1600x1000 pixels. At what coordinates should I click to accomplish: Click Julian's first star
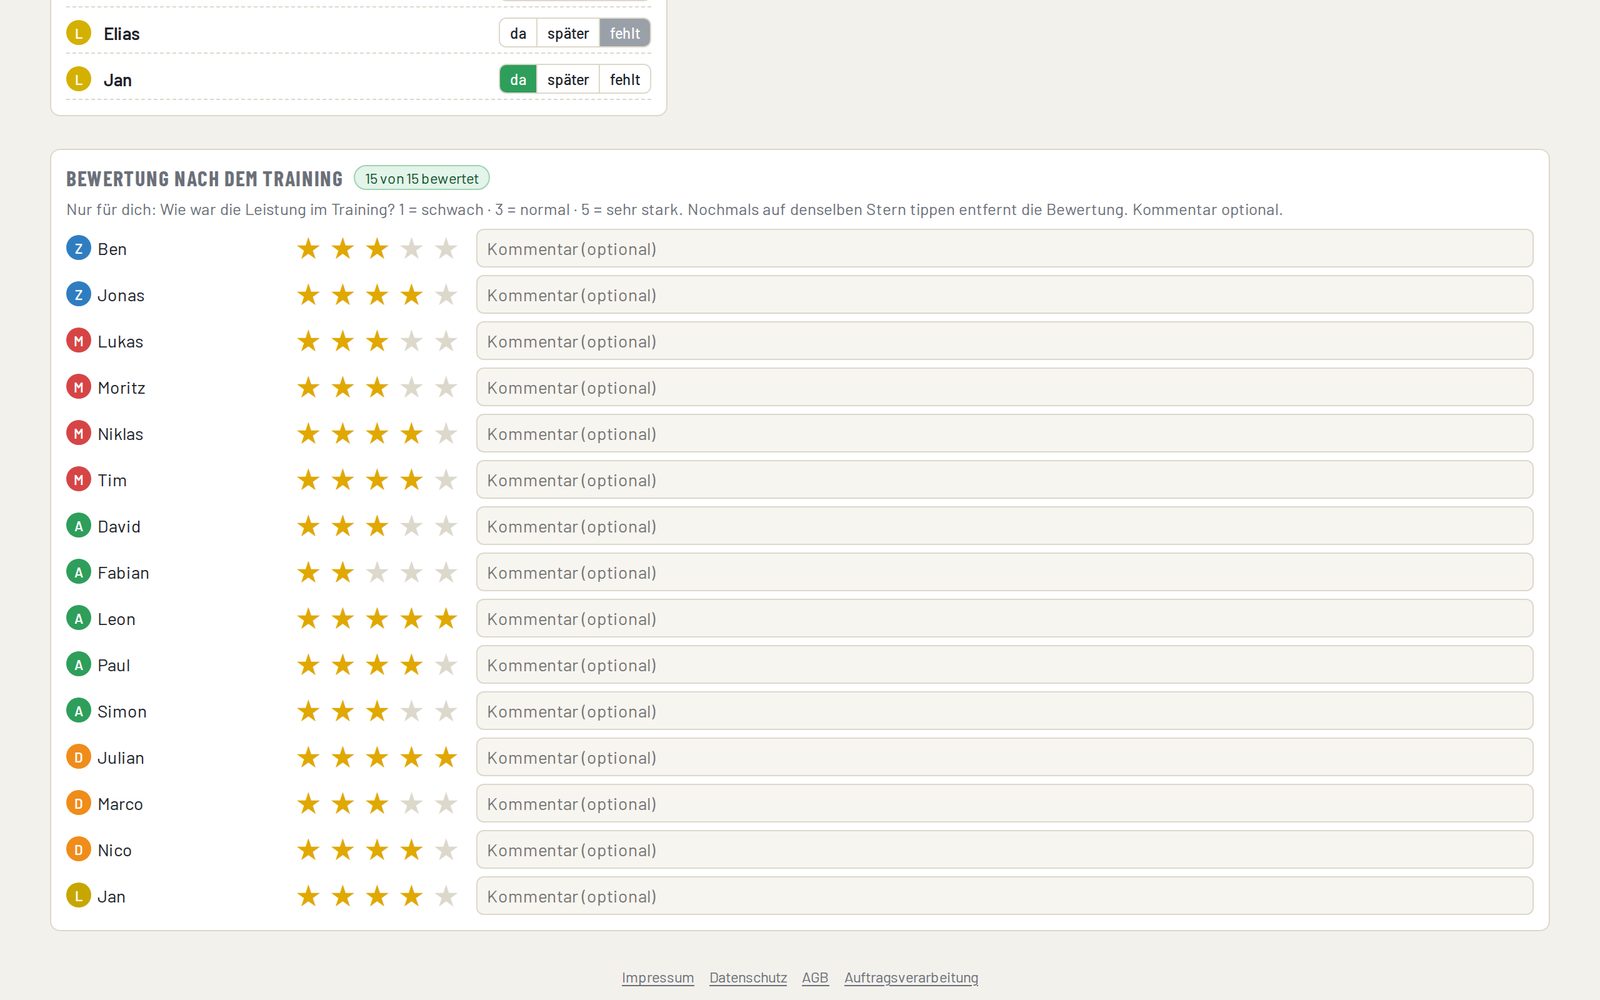pyautogui.click(x=308, y=758)
